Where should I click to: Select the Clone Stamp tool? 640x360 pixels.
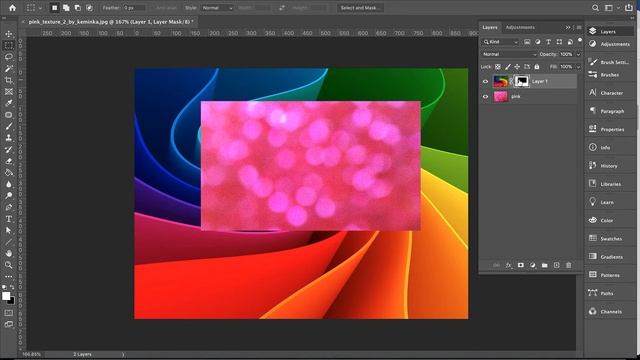point(9,138)
